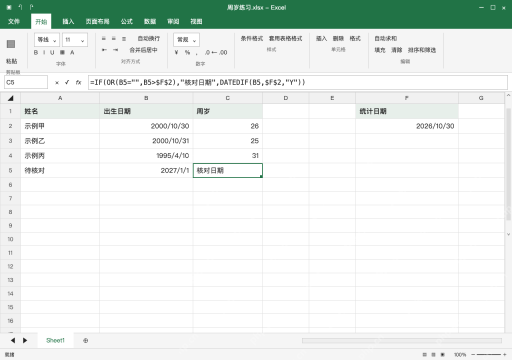Click the Name Box showing C5
This screenshot has width=512, height=360.
tap(26, 82)
